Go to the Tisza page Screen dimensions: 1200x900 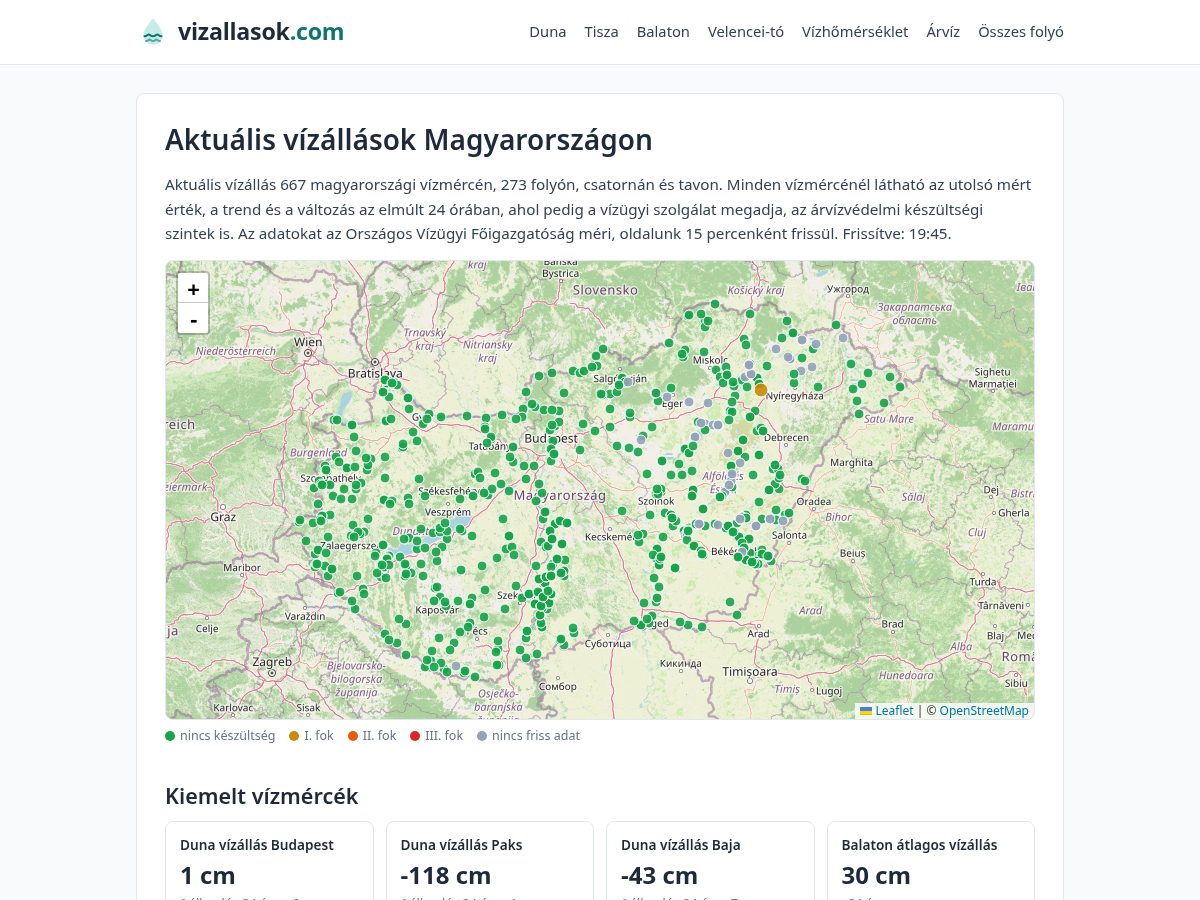pyautogui.click(x=602, y=32)
